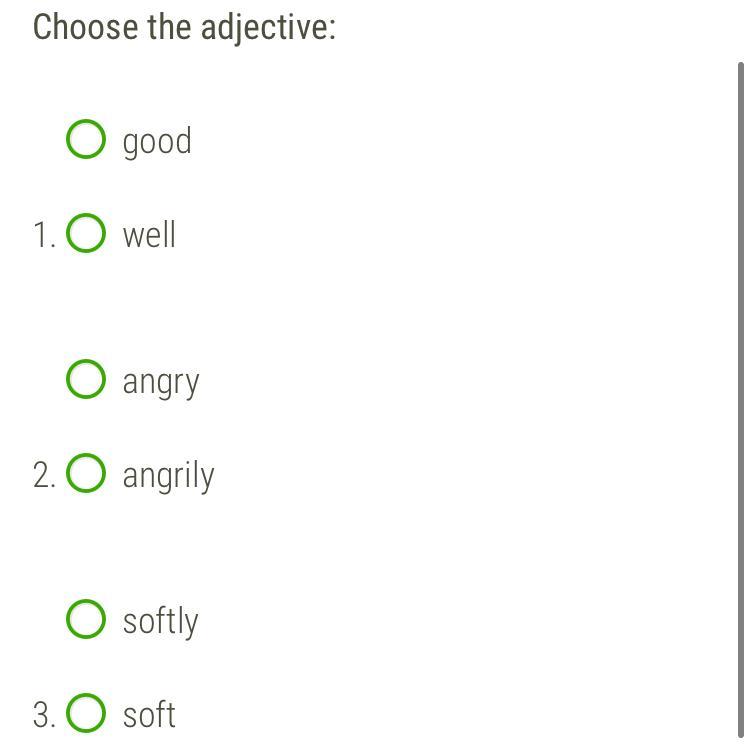Click the word 'well' label
The height and width of the screenshot is (750, 750).
(x=149, y=235)
